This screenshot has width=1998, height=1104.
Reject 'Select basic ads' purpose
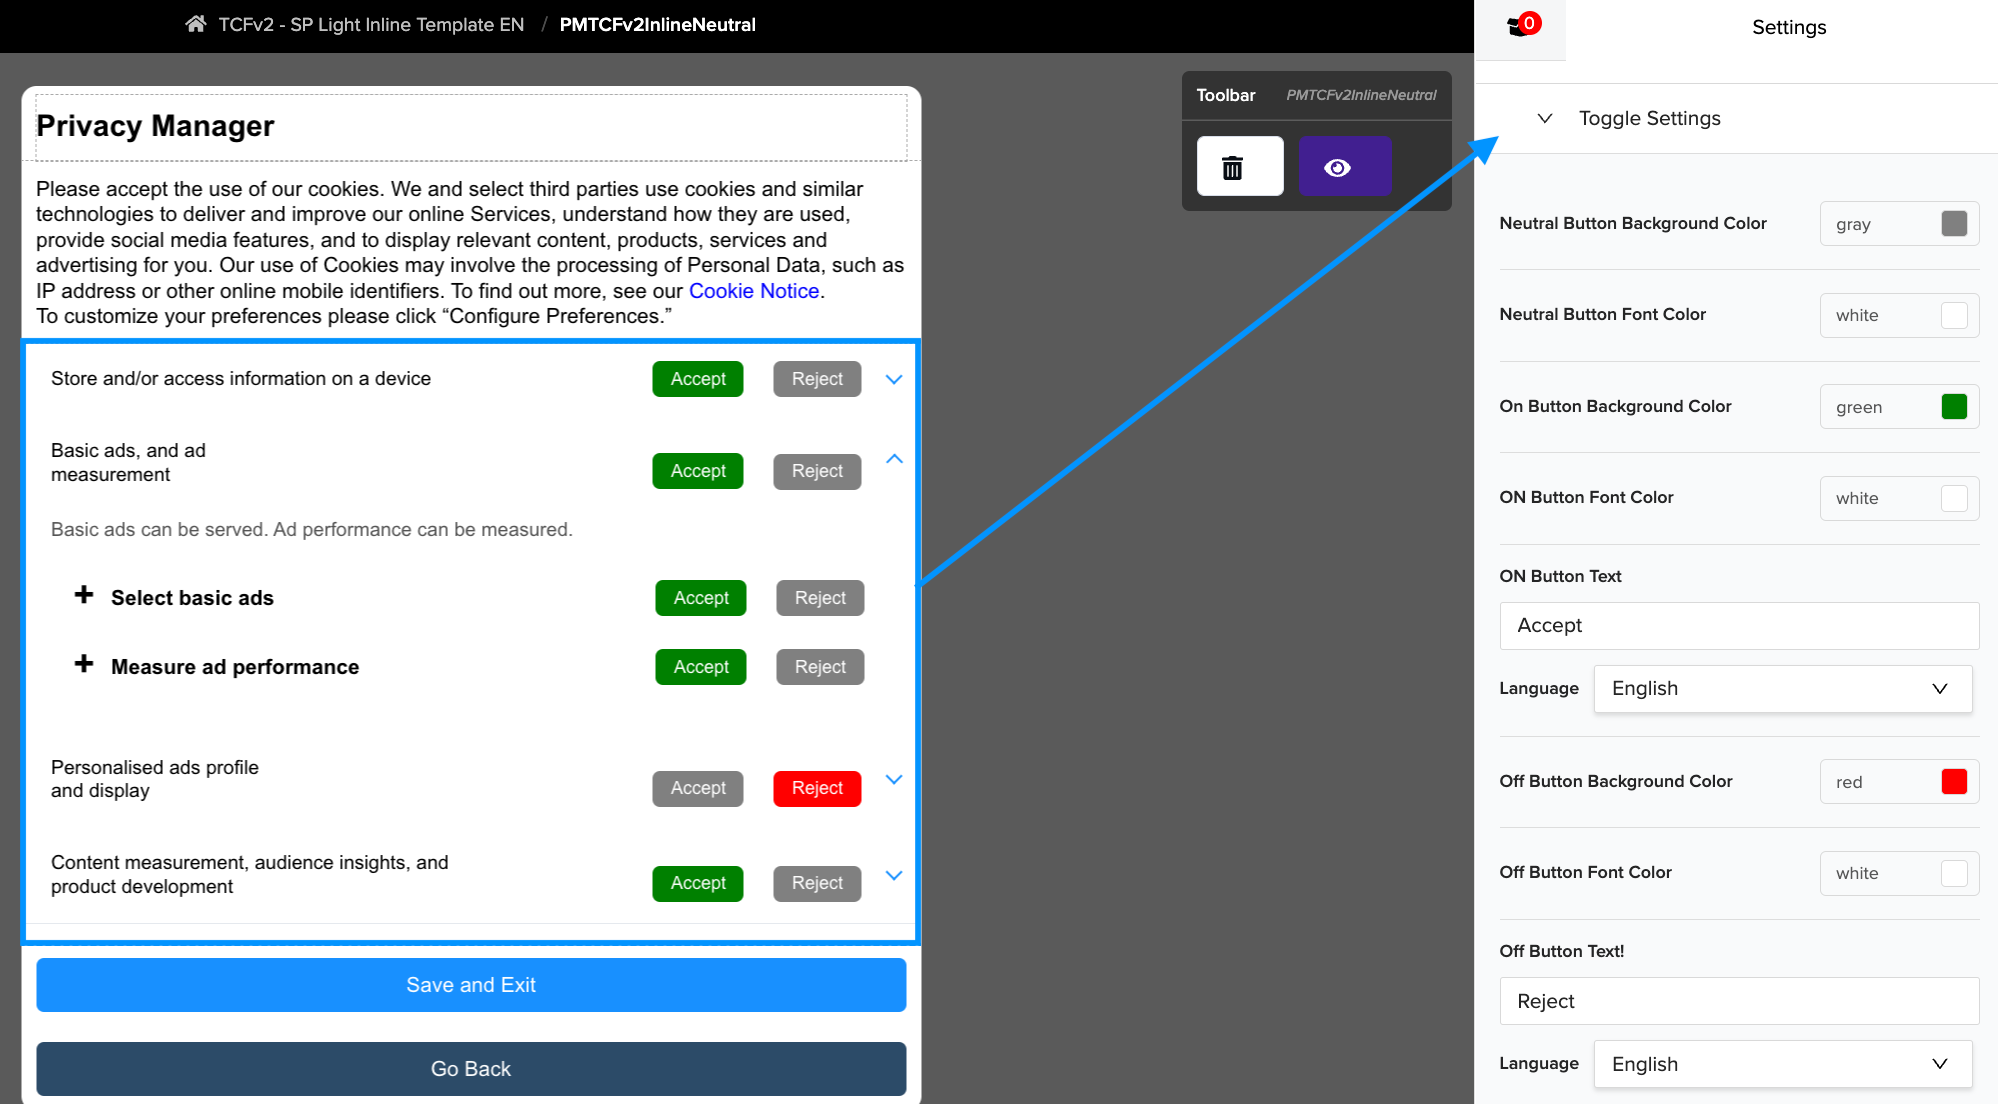point(820,598)
